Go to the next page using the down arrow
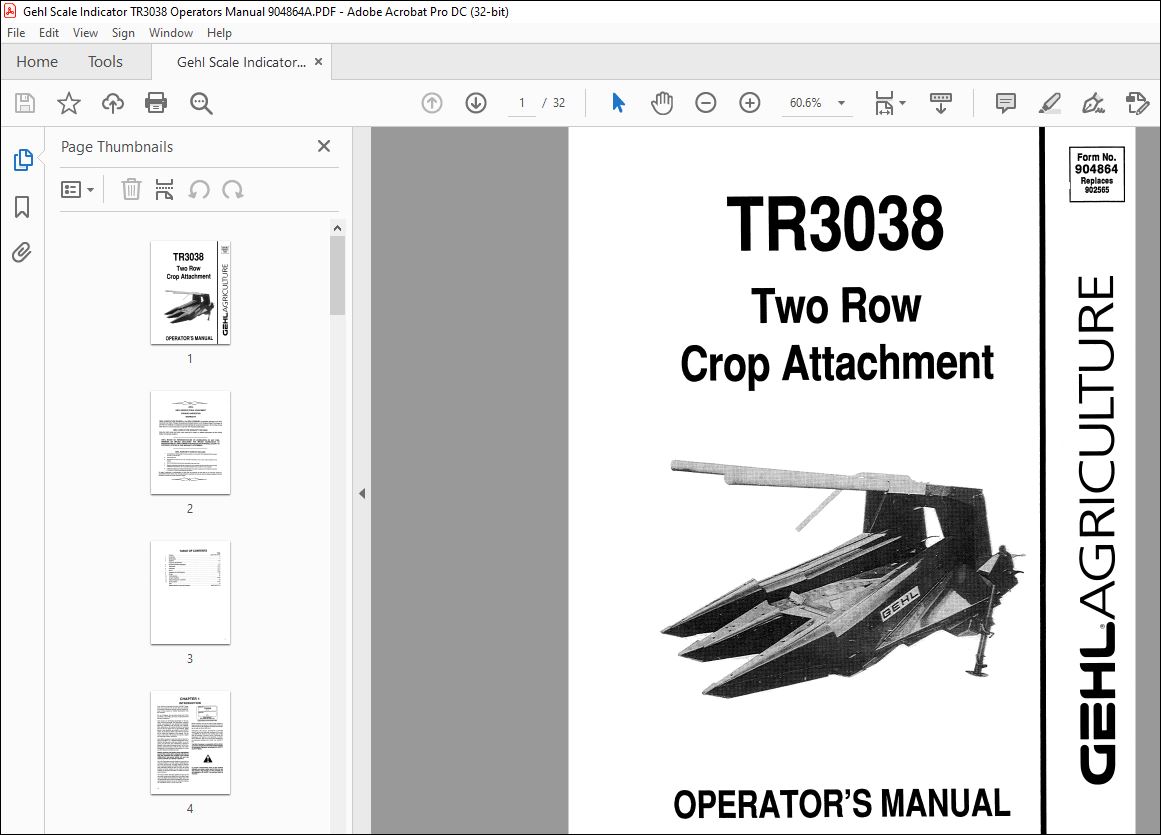This screenshot has width=1161, height=835. (x=476, y=103)
